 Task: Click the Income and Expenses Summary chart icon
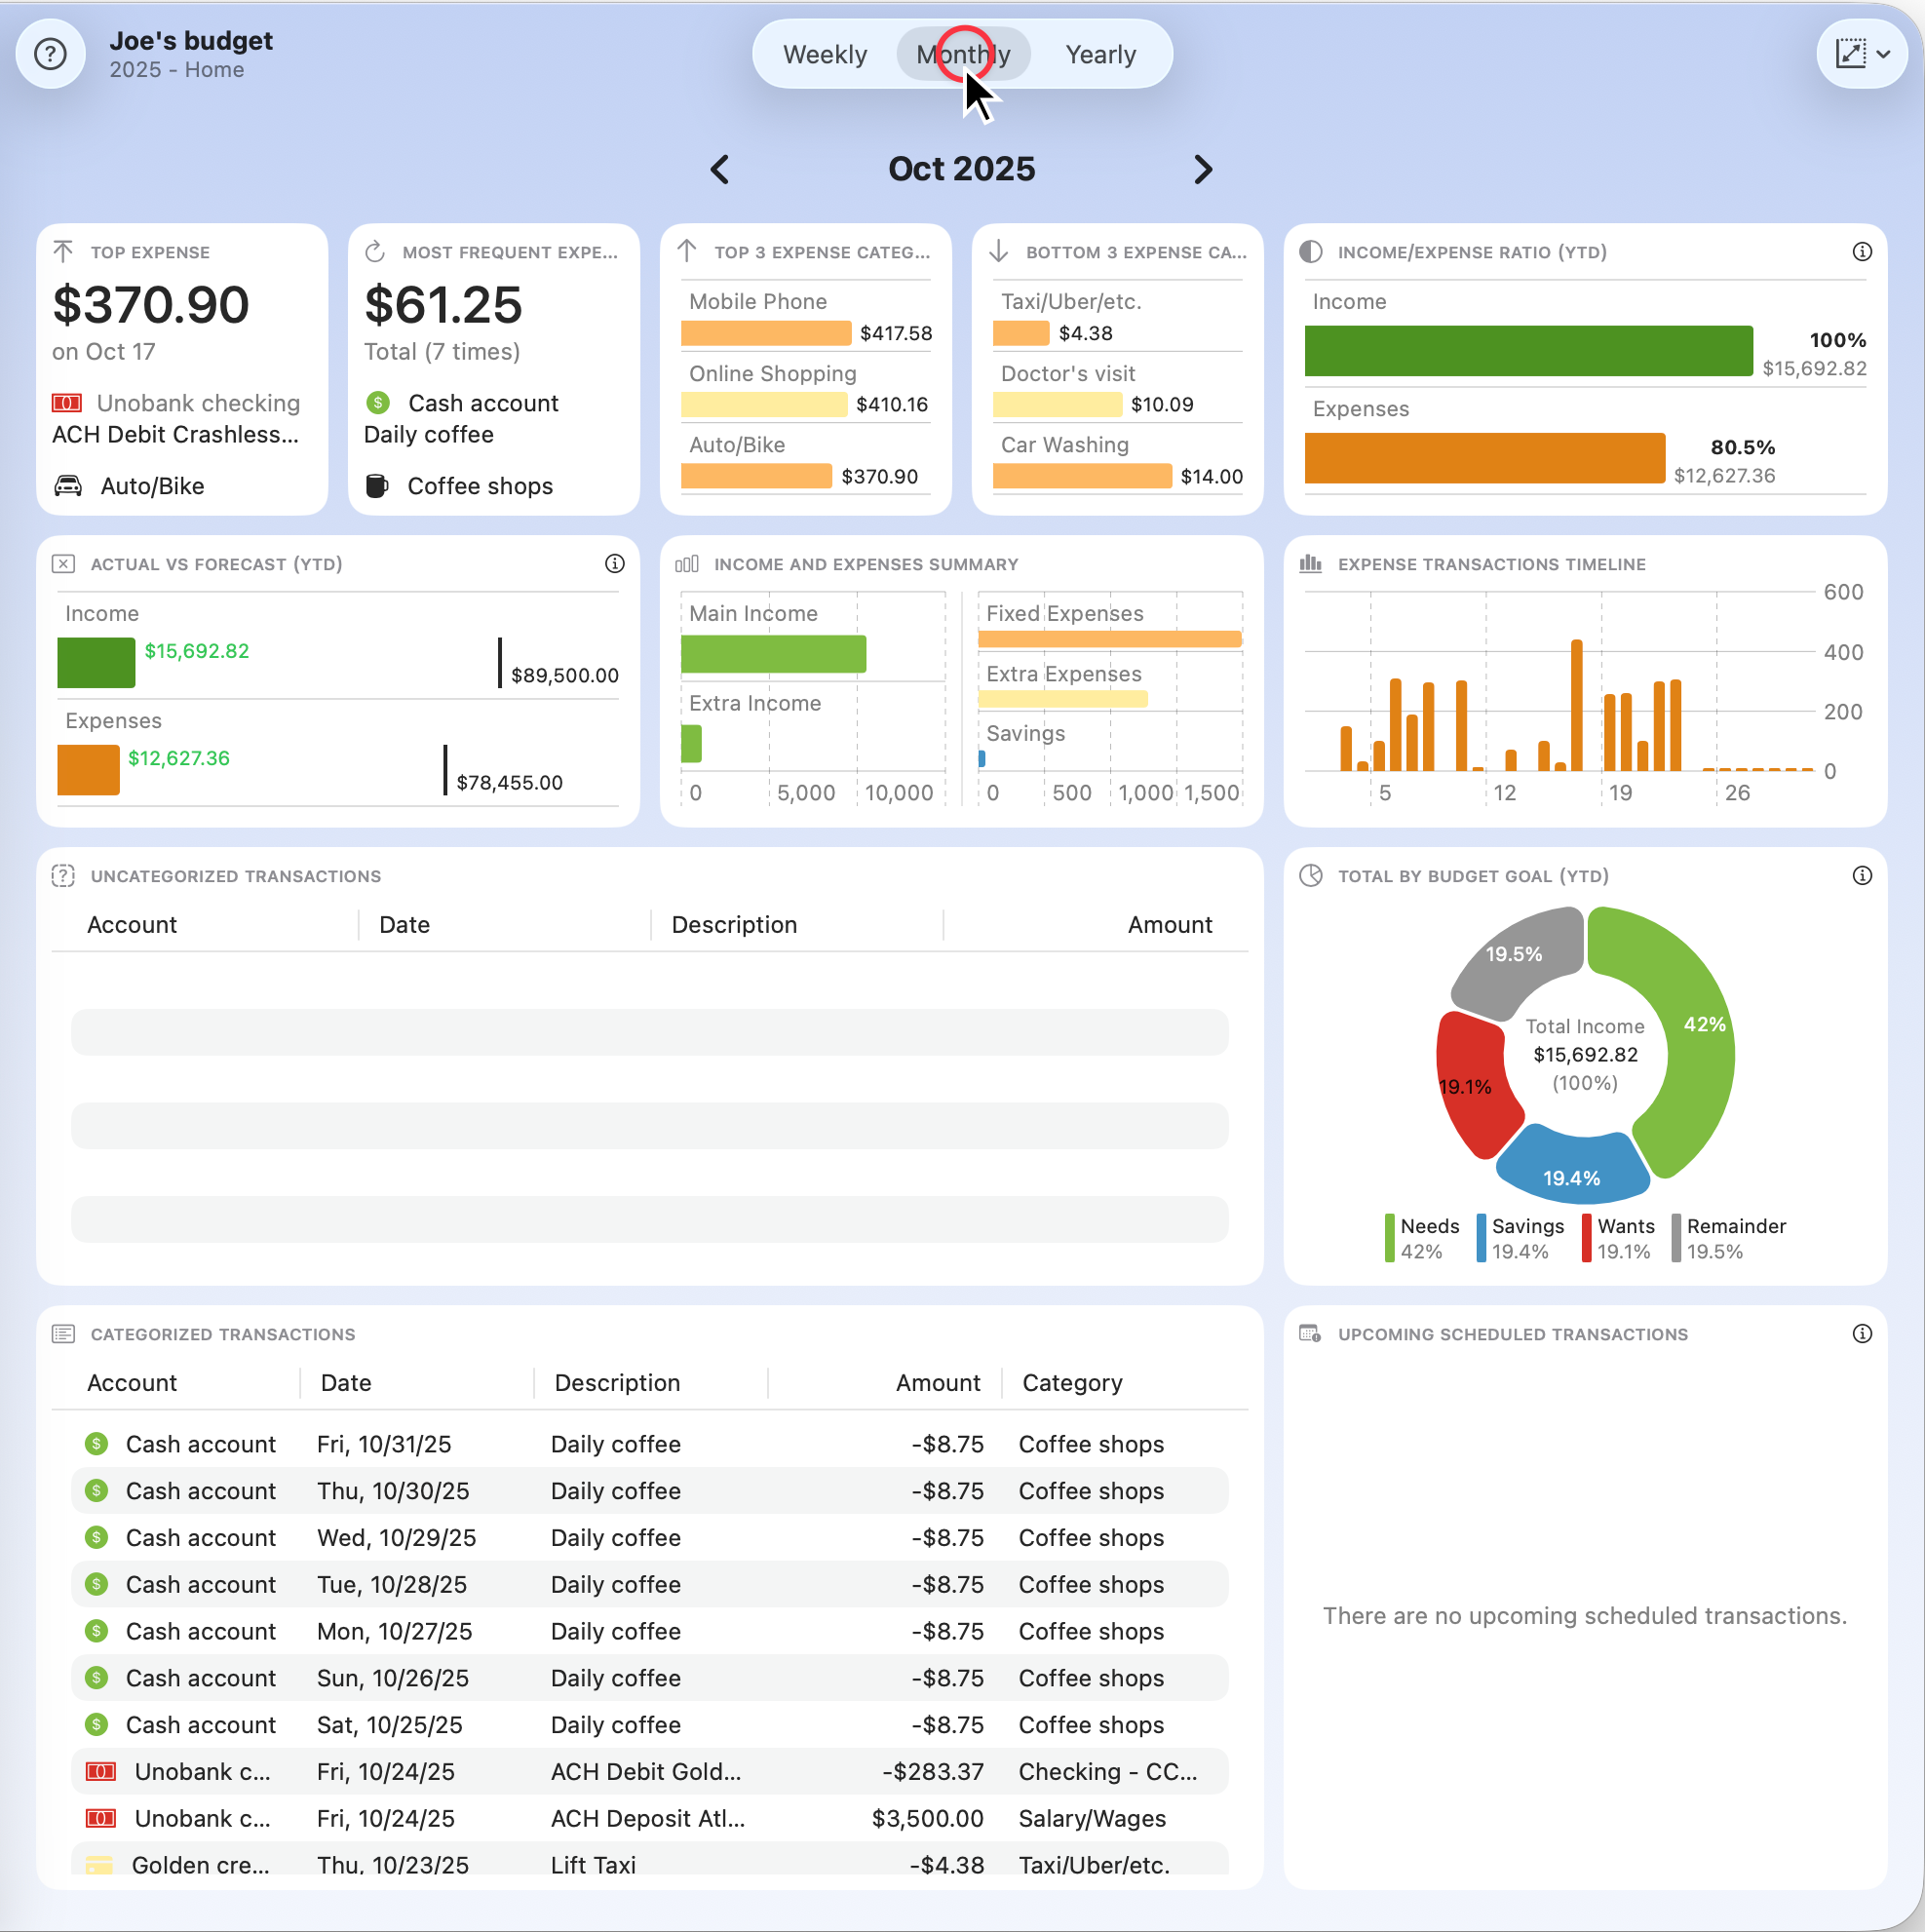[688, 563]
